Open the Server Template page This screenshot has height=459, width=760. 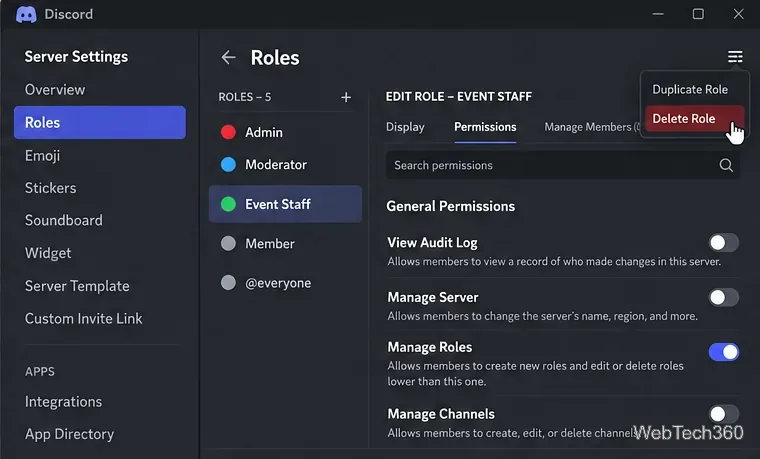(x=77, y=286)
